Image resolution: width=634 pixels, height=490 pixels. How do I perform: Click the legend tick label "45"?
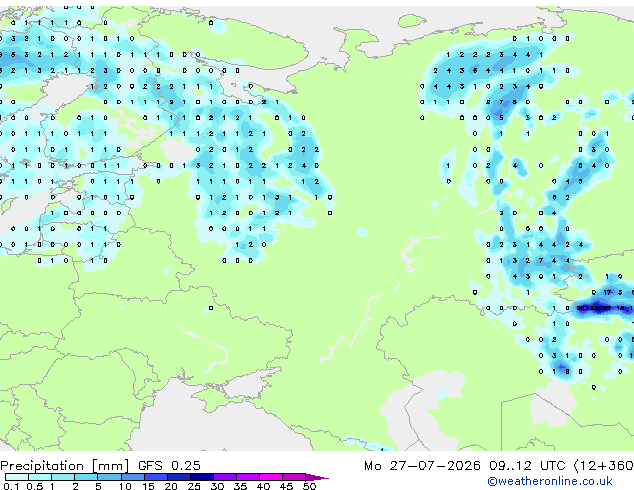point(286,486)
